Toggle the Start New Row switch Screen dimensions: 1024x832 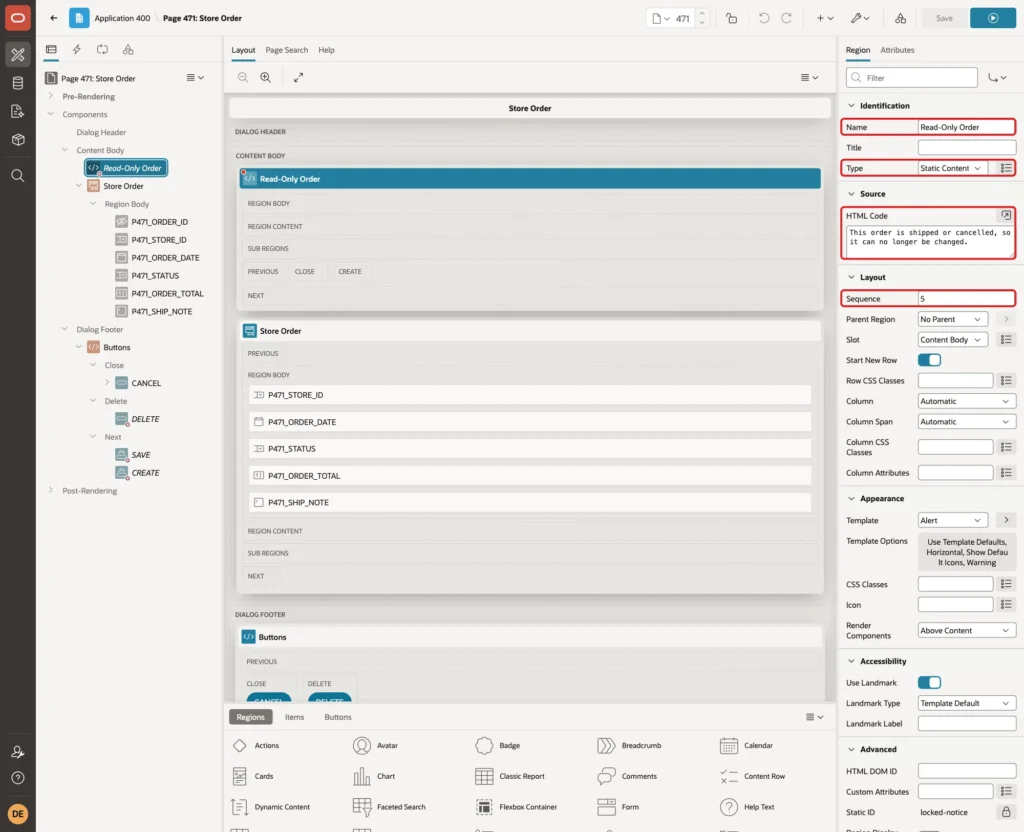[929, 360]
